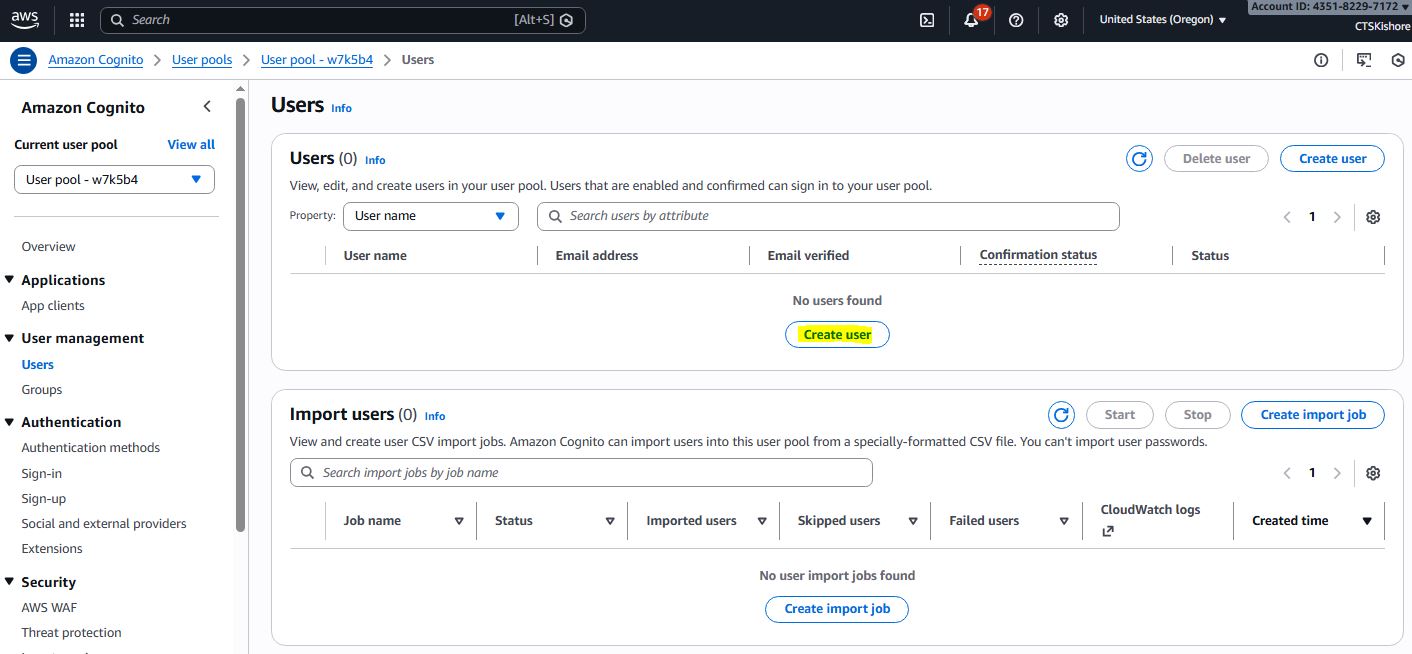Click the highlighted Create user button
Screen dimensions: 1412x654
click(x=837, y=335)
